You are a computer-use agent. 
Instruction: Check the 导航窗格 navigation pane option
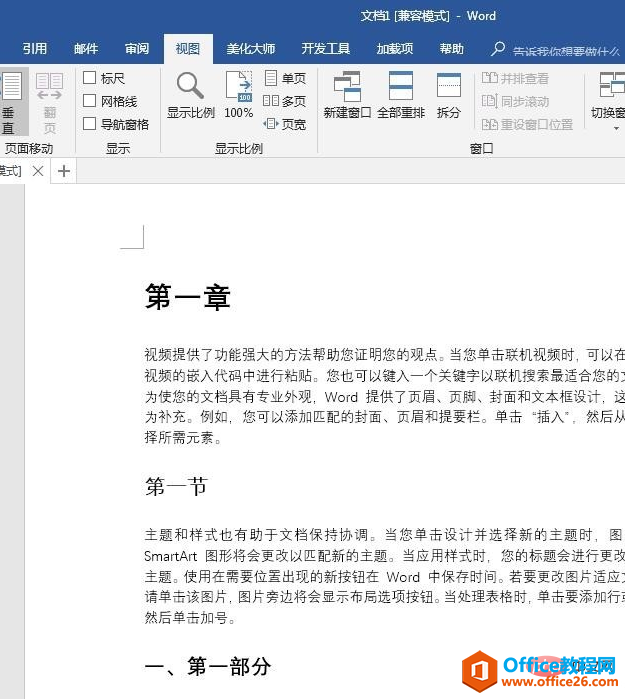pos(90,124)
